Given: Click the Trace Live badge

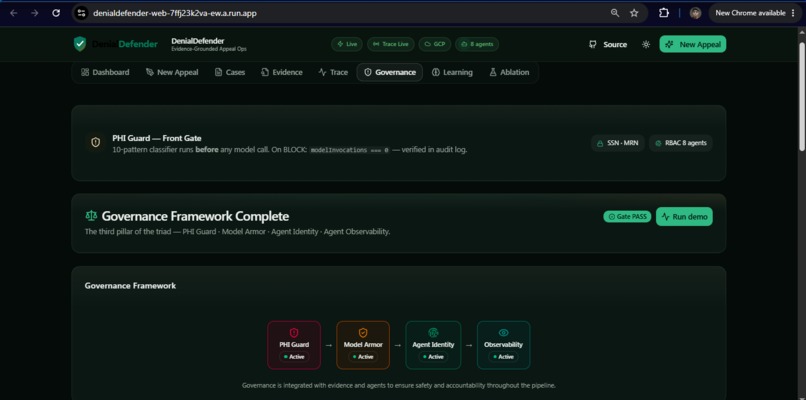Looking at the screenshot, I should pos(391,44).
